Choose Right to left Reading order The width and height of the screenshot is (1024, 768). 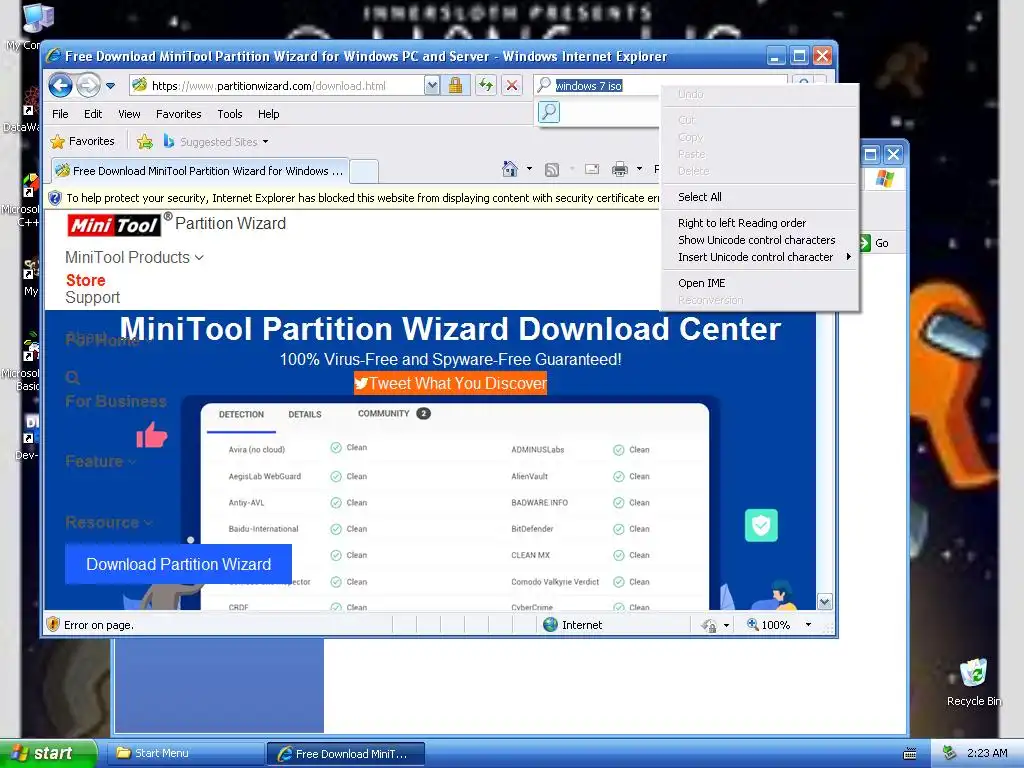click(x=760, y=223)
